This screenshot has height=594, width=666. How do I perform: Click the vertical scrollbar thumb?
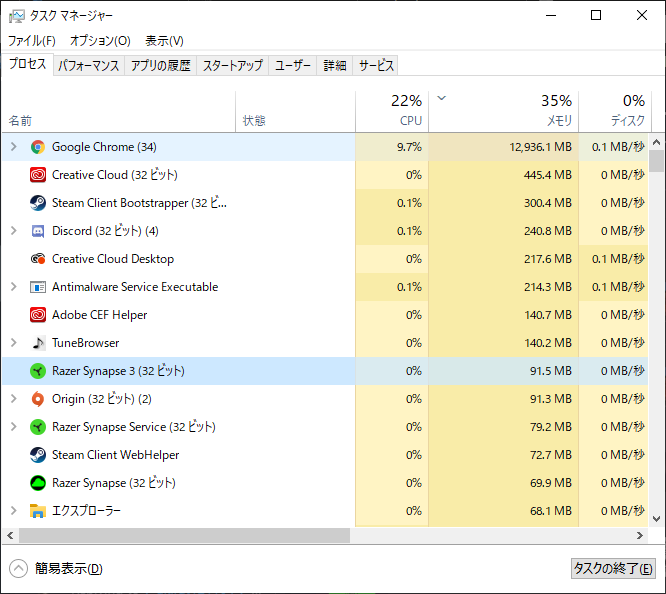coord(657,161)
